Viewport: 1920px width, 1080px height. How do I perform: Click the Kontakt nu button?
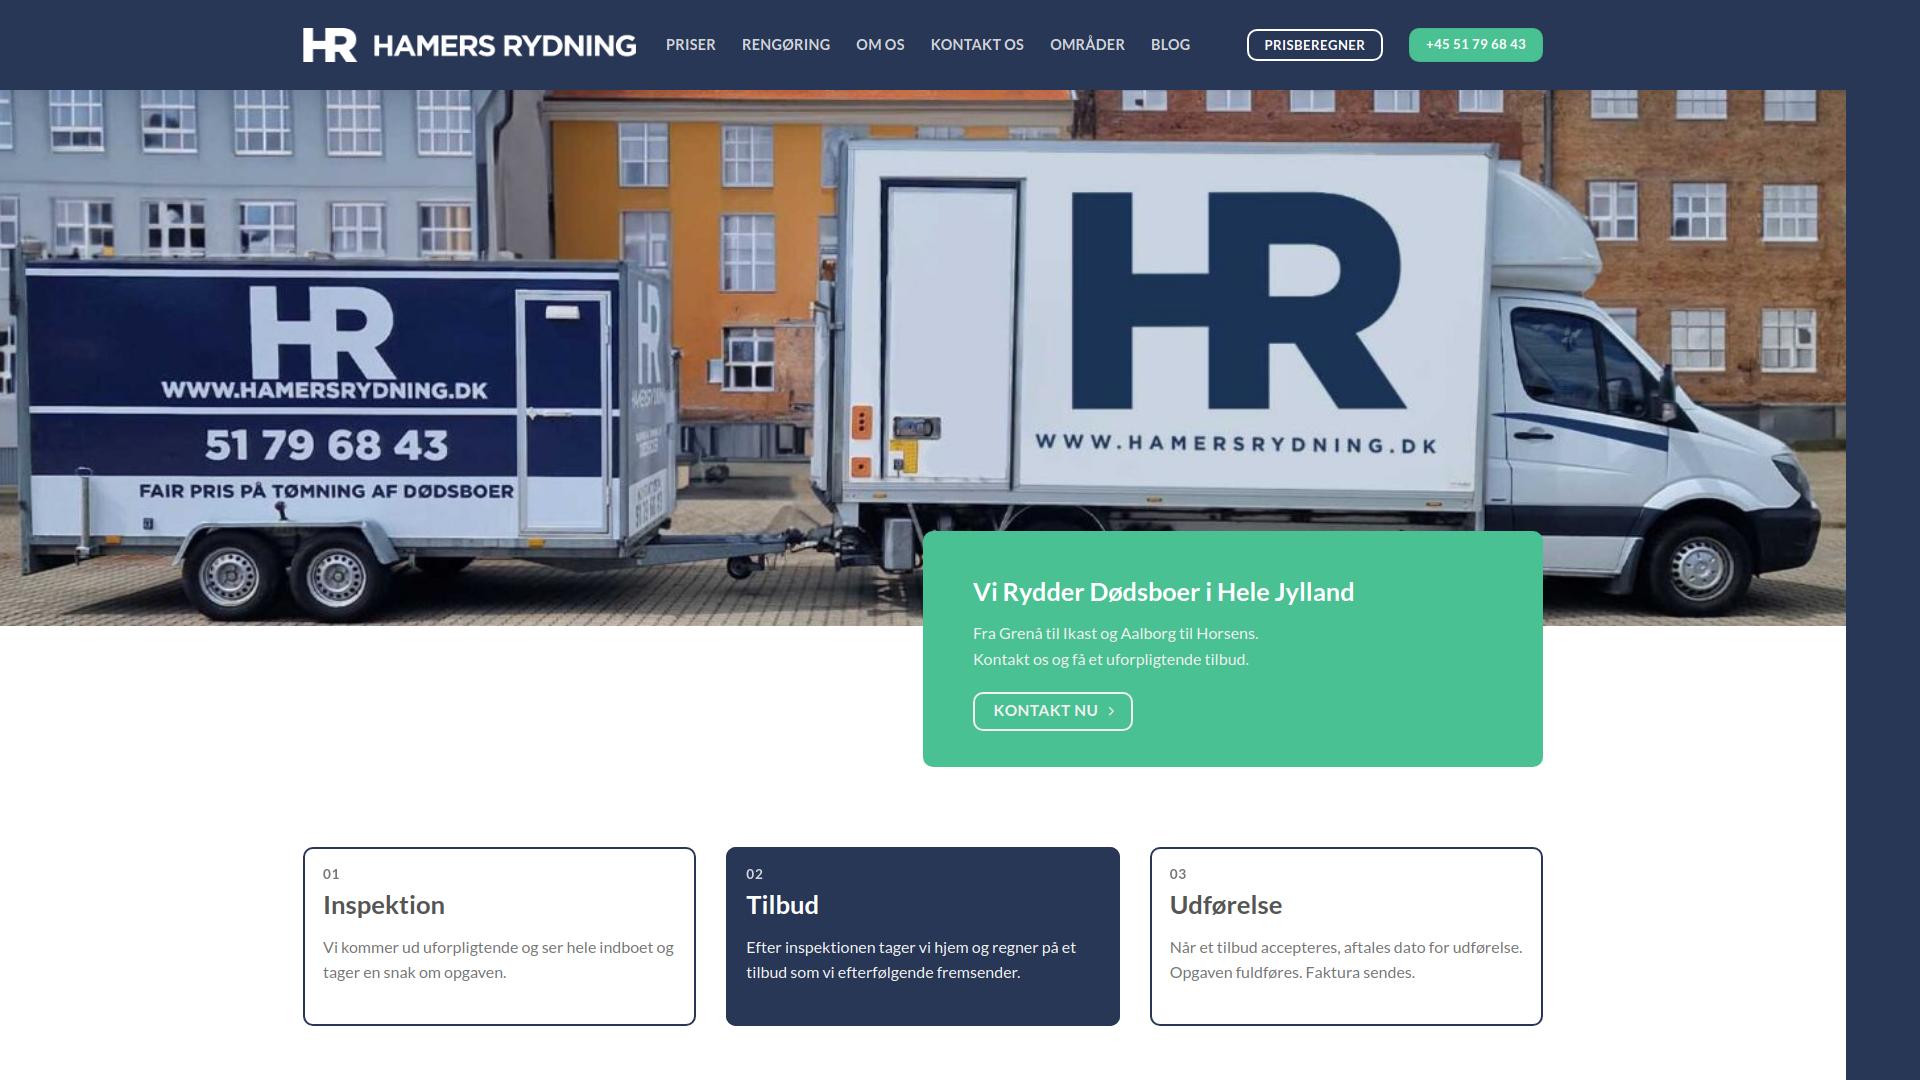pyautogui.click(x=1052, y=711)
